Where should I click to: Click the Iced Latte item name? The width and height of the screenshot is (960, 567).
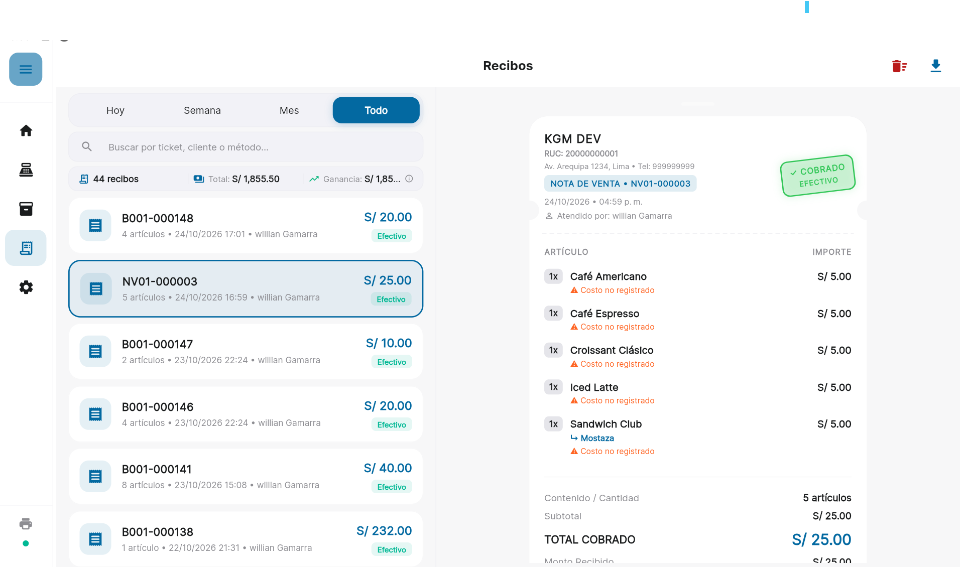(594, 388)
